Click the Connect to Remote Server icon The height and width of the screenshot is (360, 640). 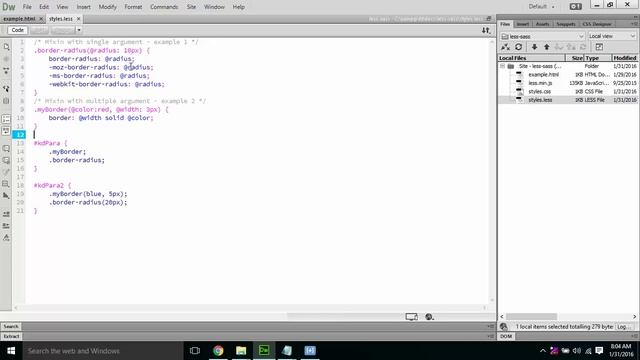(x=505, y=47)
